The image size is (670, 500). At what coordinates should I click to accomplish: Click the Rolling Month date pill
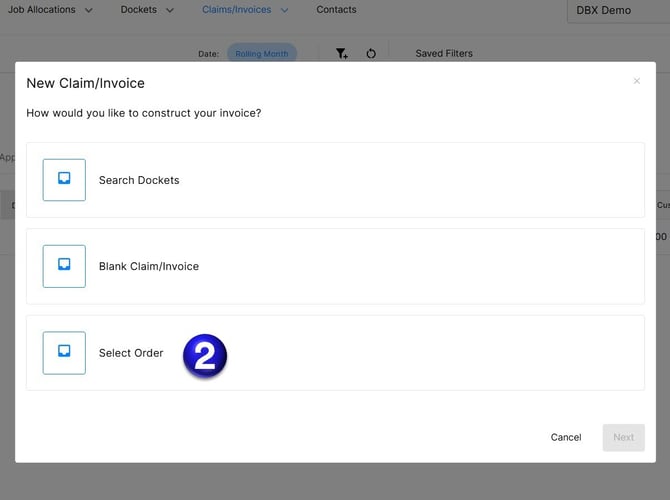point(262,54)
